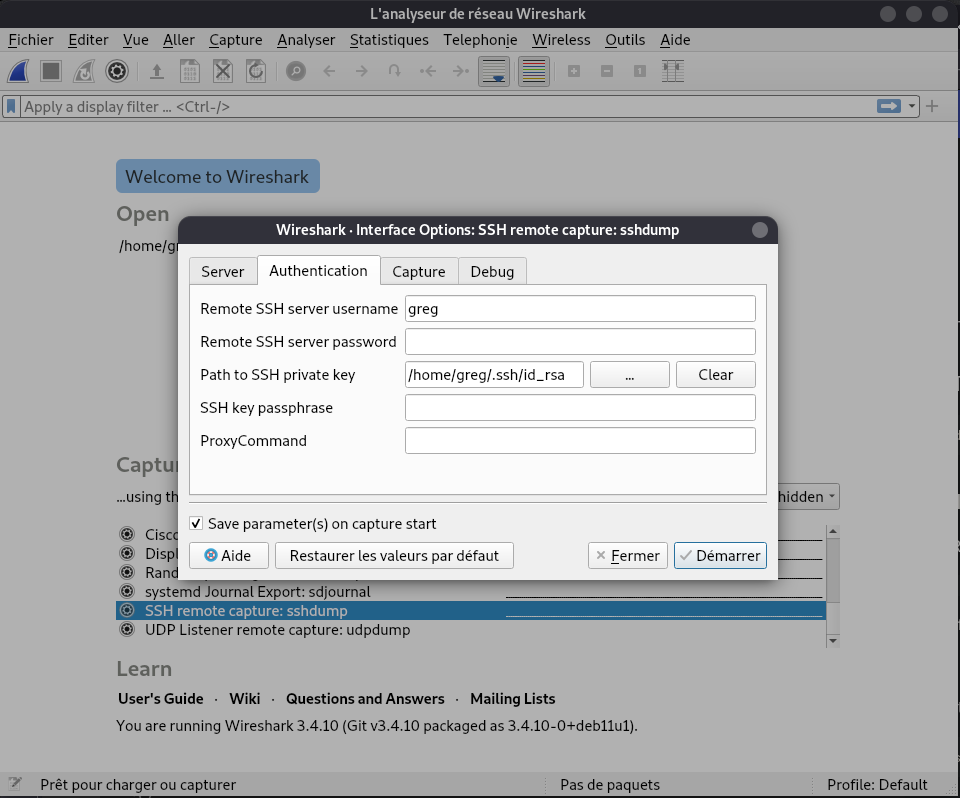Click the find packet magnifier icon
Viewport: 960px width, 798px height.
click(295, 71)
